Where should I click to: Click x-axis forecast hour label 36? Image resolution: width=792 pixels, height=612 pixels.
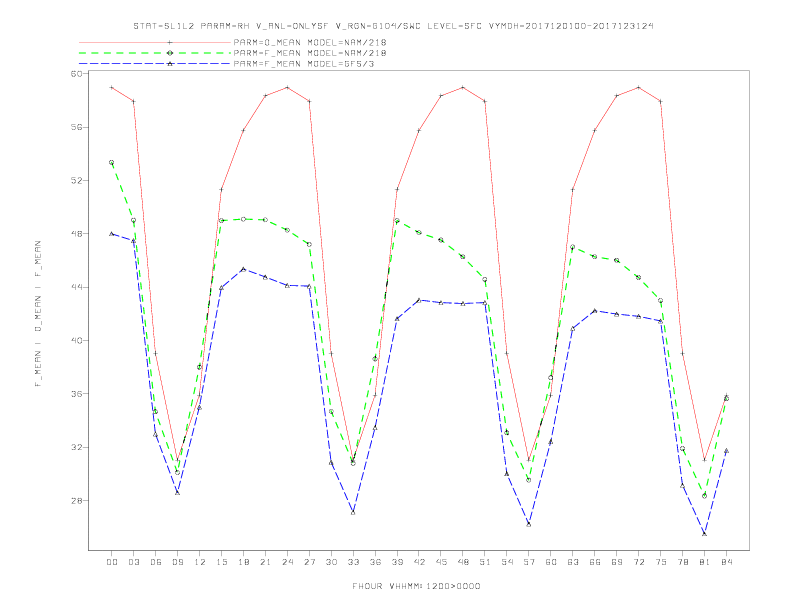coord(375,562)
